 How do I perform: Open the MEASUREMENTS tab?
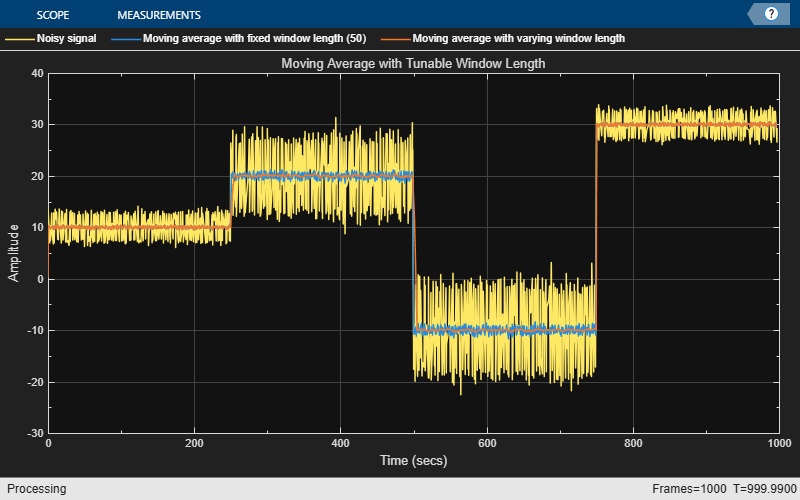159,15
